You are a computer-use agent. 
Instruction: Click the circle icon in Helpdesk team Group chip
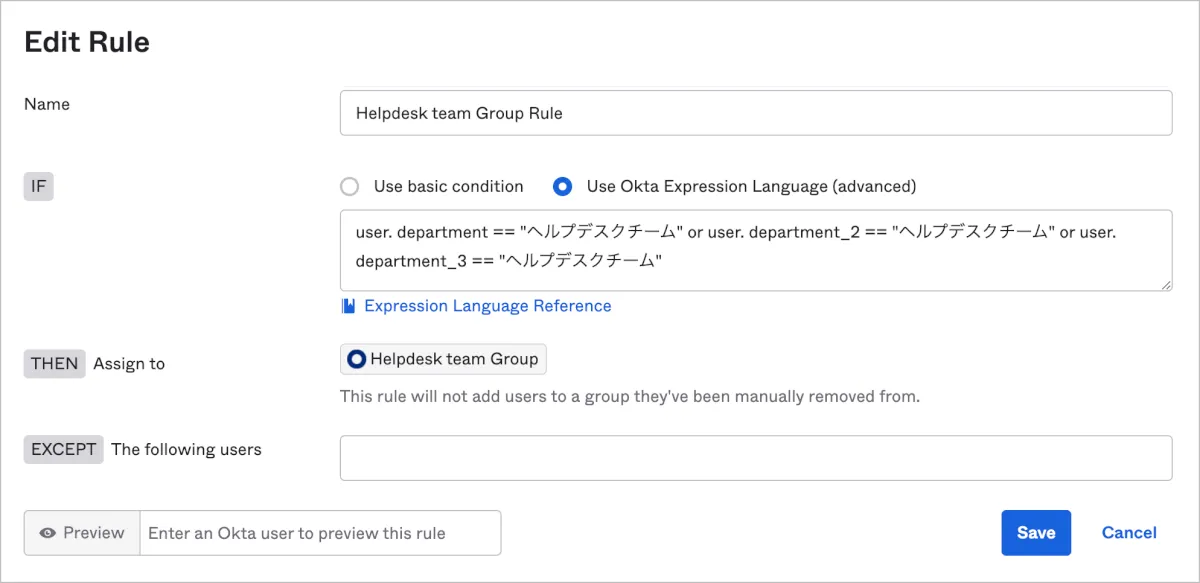[357, 359]
